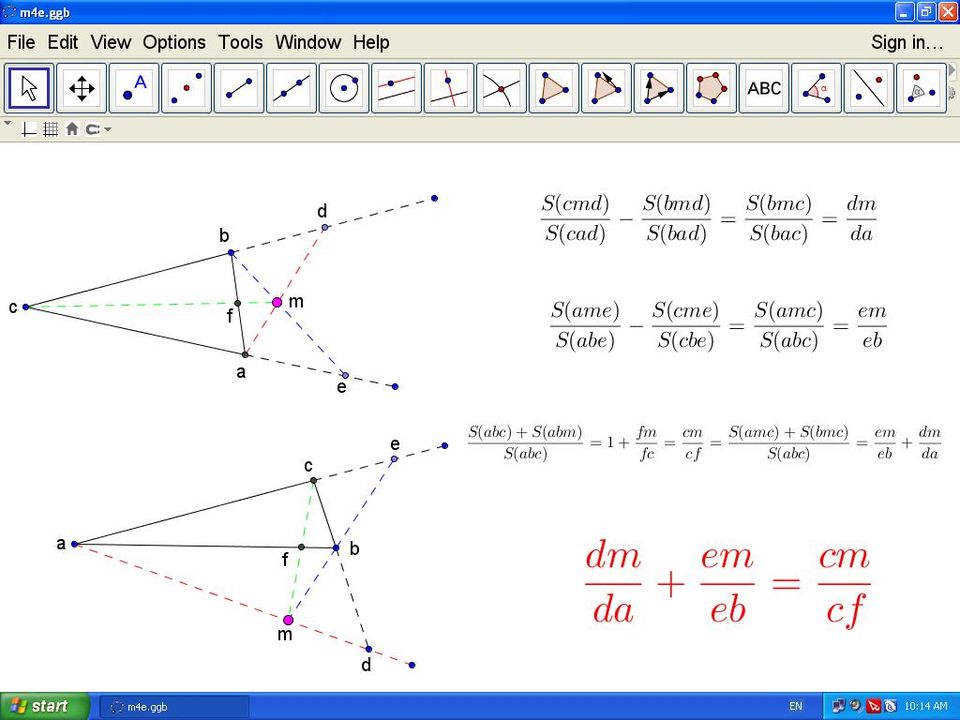
Task: Select the Angle tool
Action: (x=816, y=89)
